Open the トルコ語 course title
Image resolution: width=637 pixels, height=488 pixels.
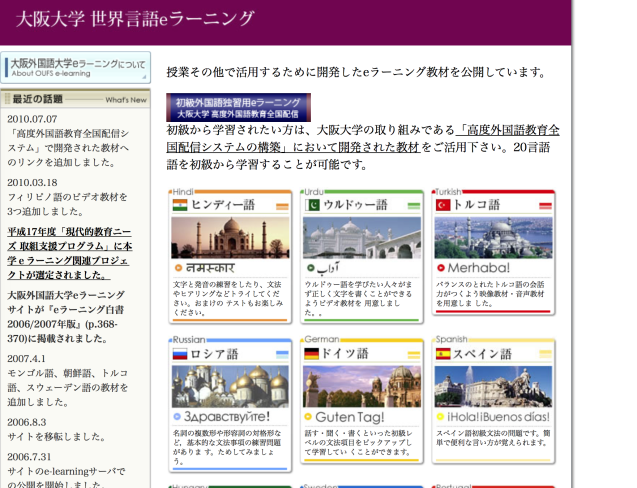click(477, 205)
